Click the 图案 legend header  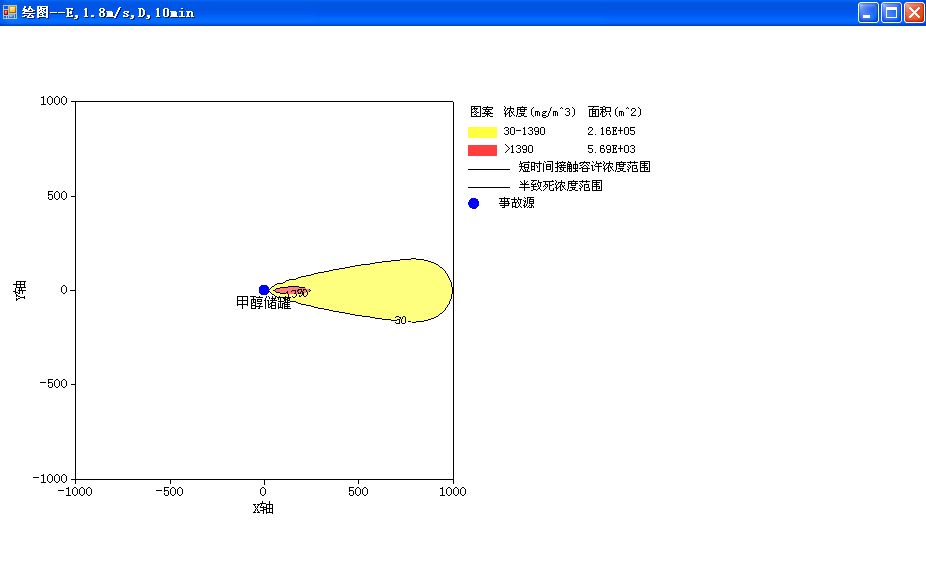[x=481, y=112]
